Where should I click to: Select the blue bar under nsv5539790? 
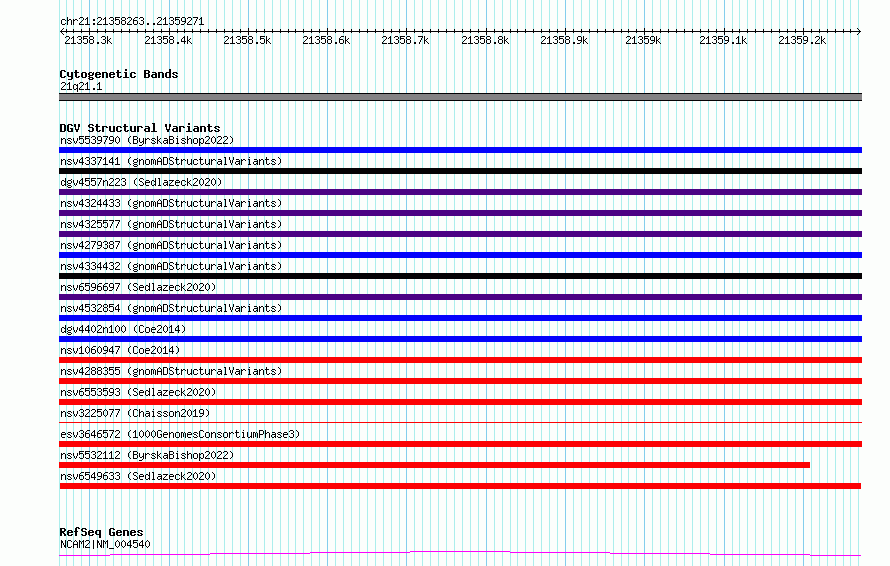(x=460, y=150)
